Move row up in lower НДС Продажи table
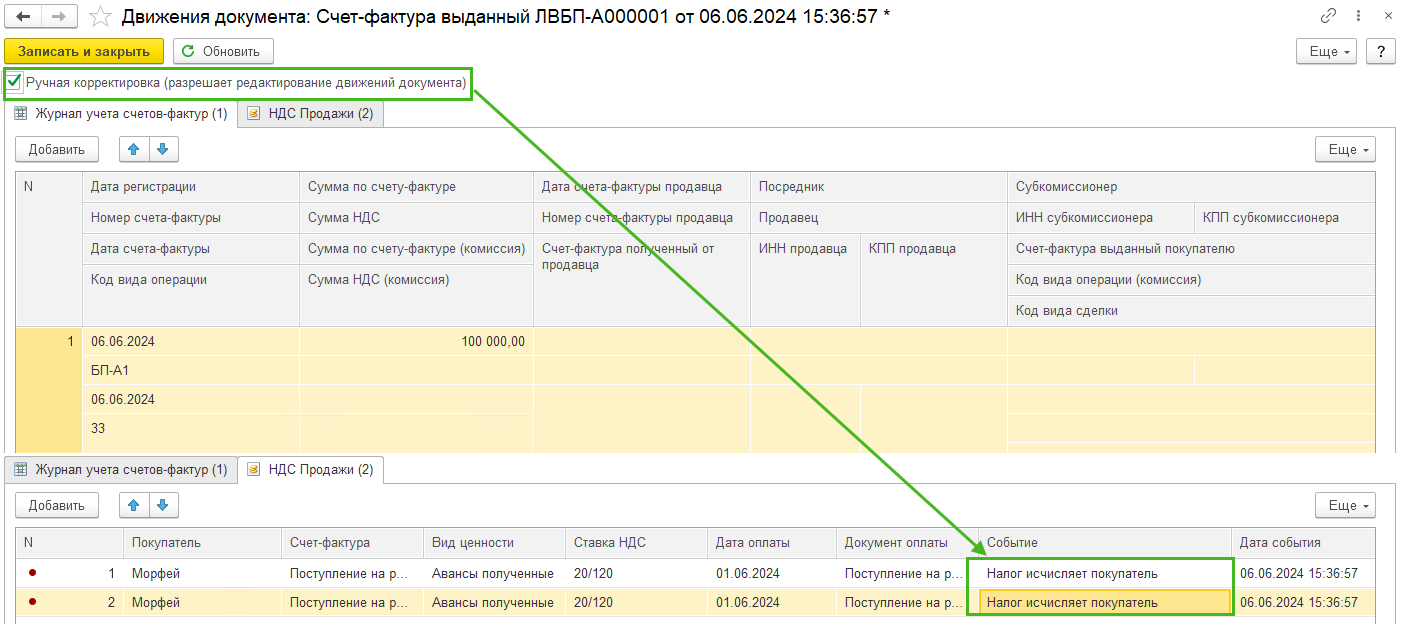The height and width of the screenshot is (624, 1409). point(134,505)
